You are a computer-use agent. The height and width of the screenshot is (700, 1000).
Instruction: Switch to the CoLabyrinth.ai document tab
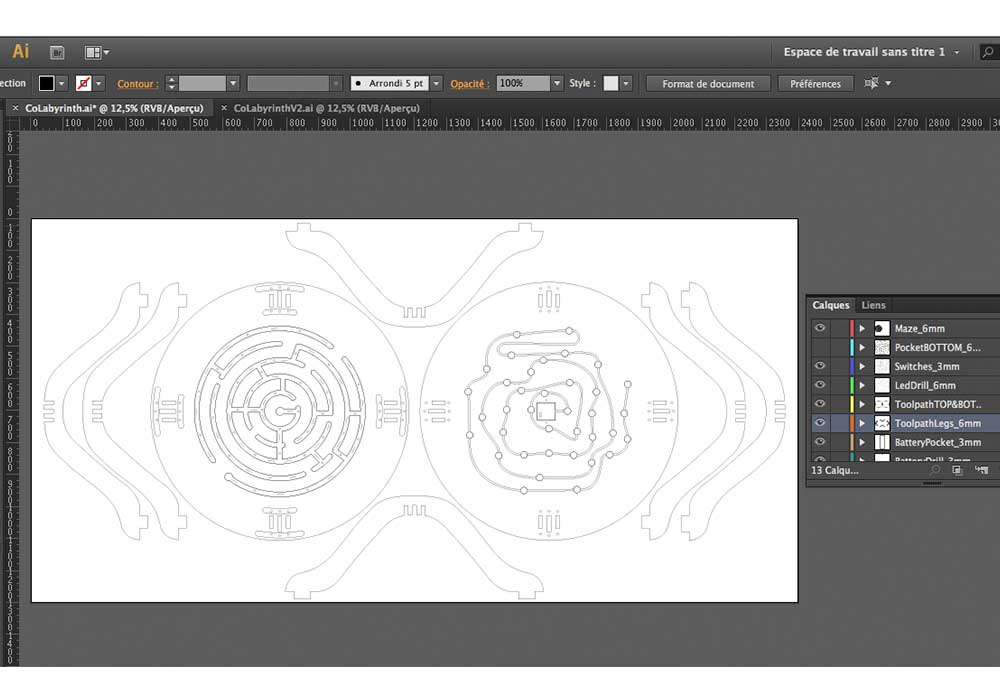114,108
